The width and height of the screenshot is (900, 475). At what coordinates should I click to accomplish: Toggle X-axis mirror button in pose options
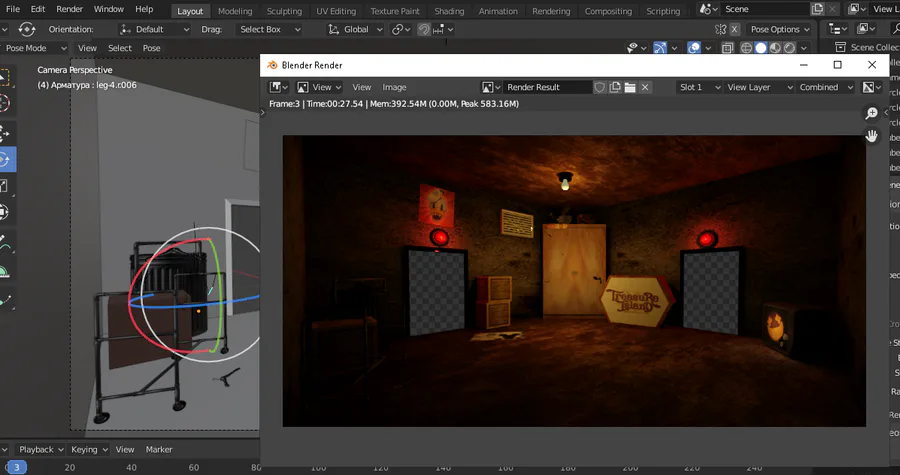click(x=734, y=29)
